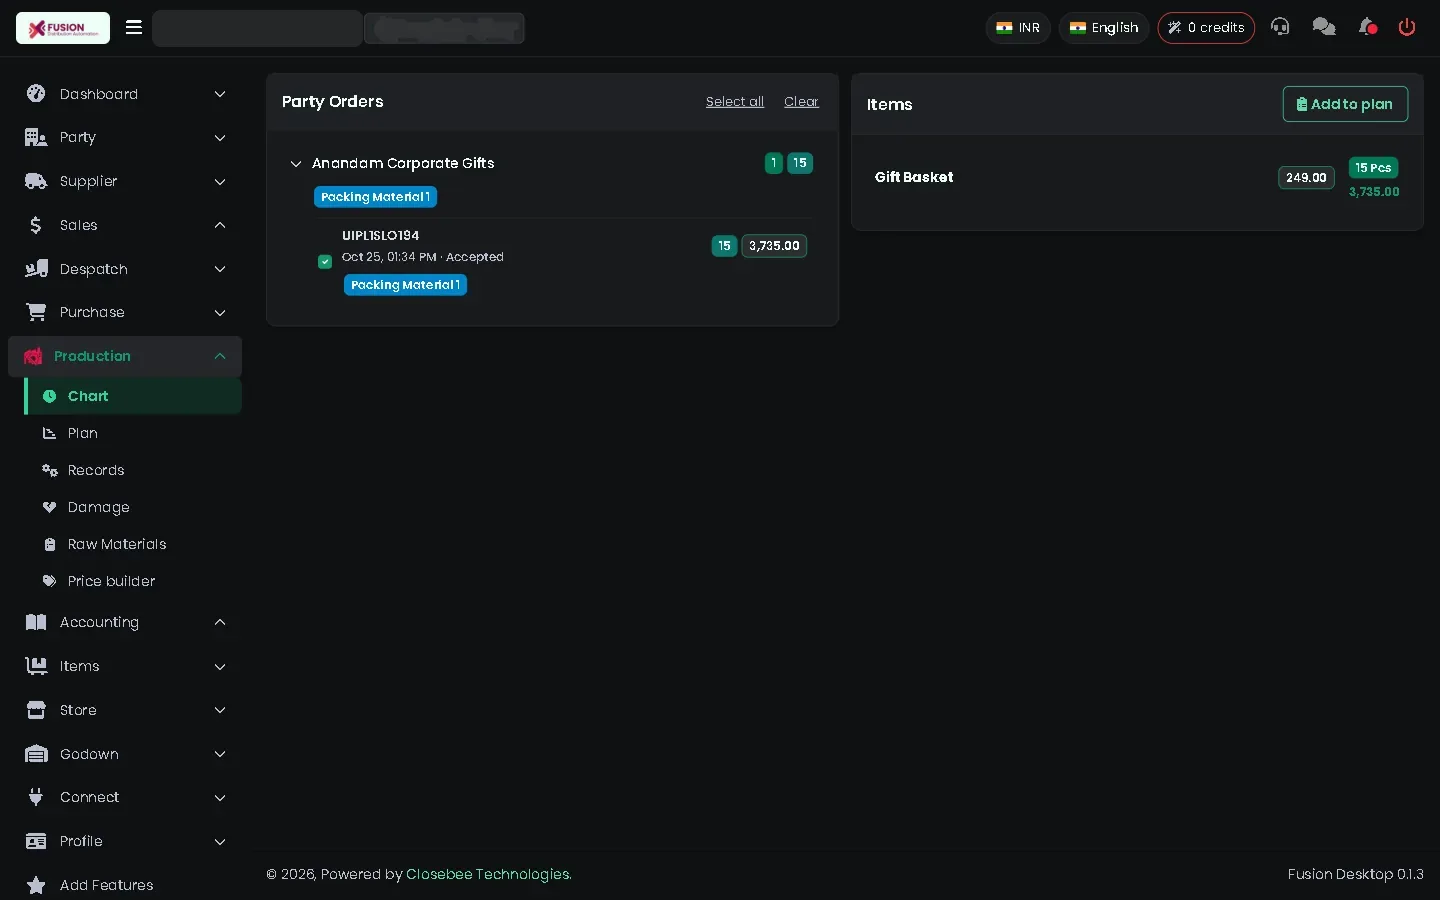The height and width of the screenshot is (900, 1440).
Task: Open the Price builder submenu item
Action: [x=133, y=581]
